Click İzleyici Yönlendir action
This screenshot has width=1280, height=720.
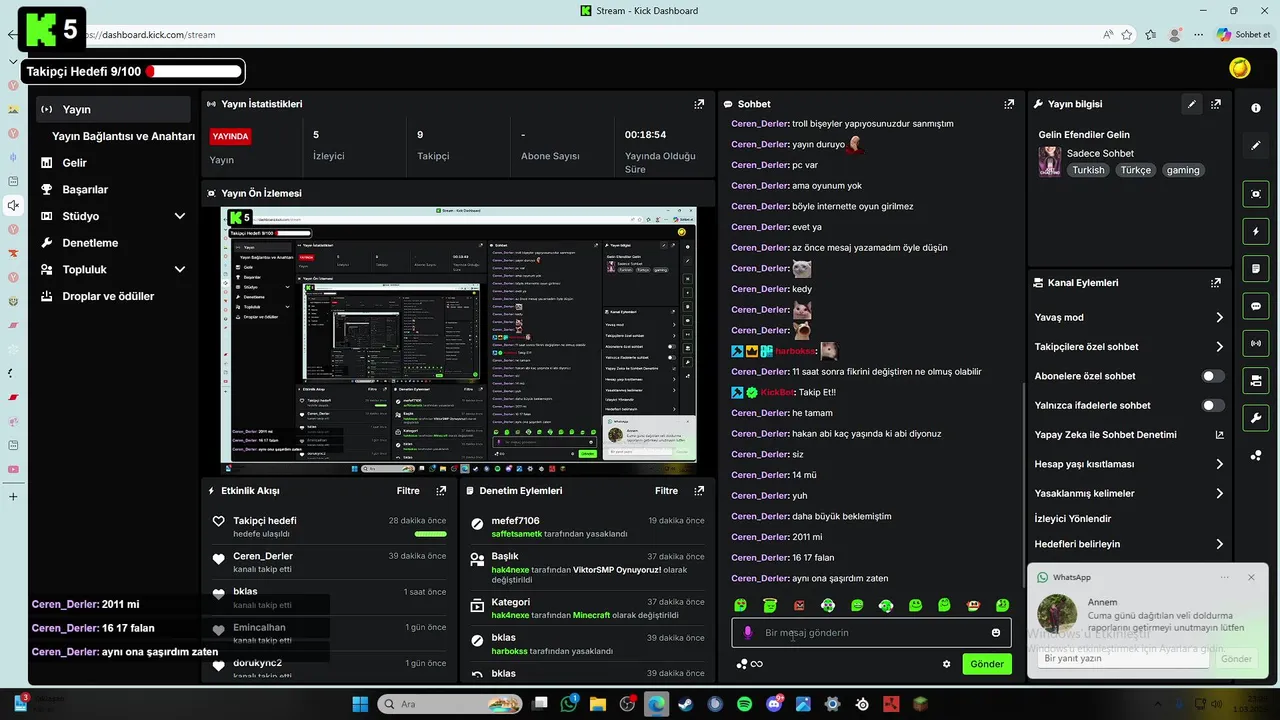point(1073,519)
